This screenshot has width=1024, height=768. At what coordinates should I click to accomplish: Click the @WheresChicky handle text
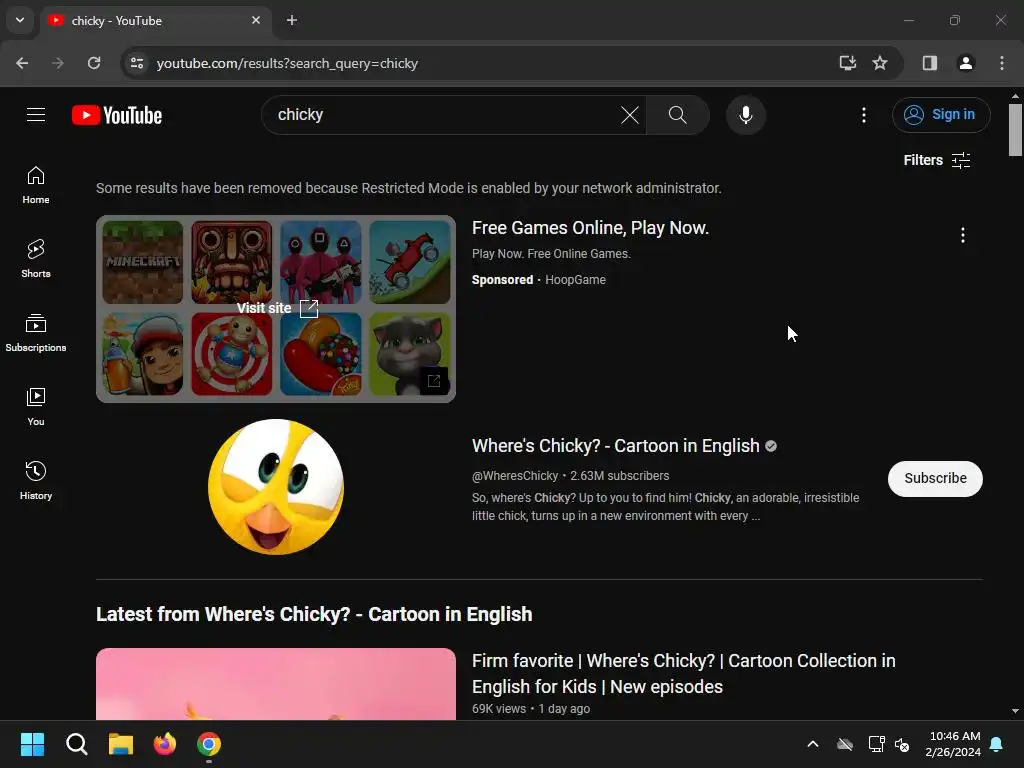click(515, 476)
